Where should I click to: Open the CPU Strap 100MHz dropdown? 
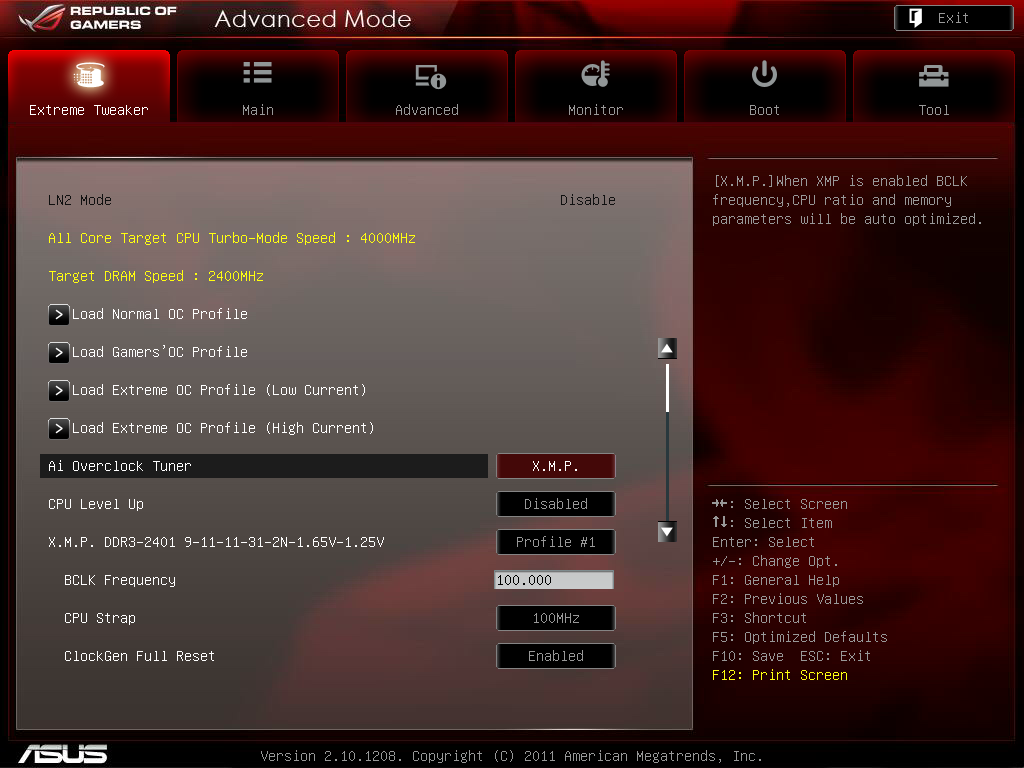pos(556,618)
